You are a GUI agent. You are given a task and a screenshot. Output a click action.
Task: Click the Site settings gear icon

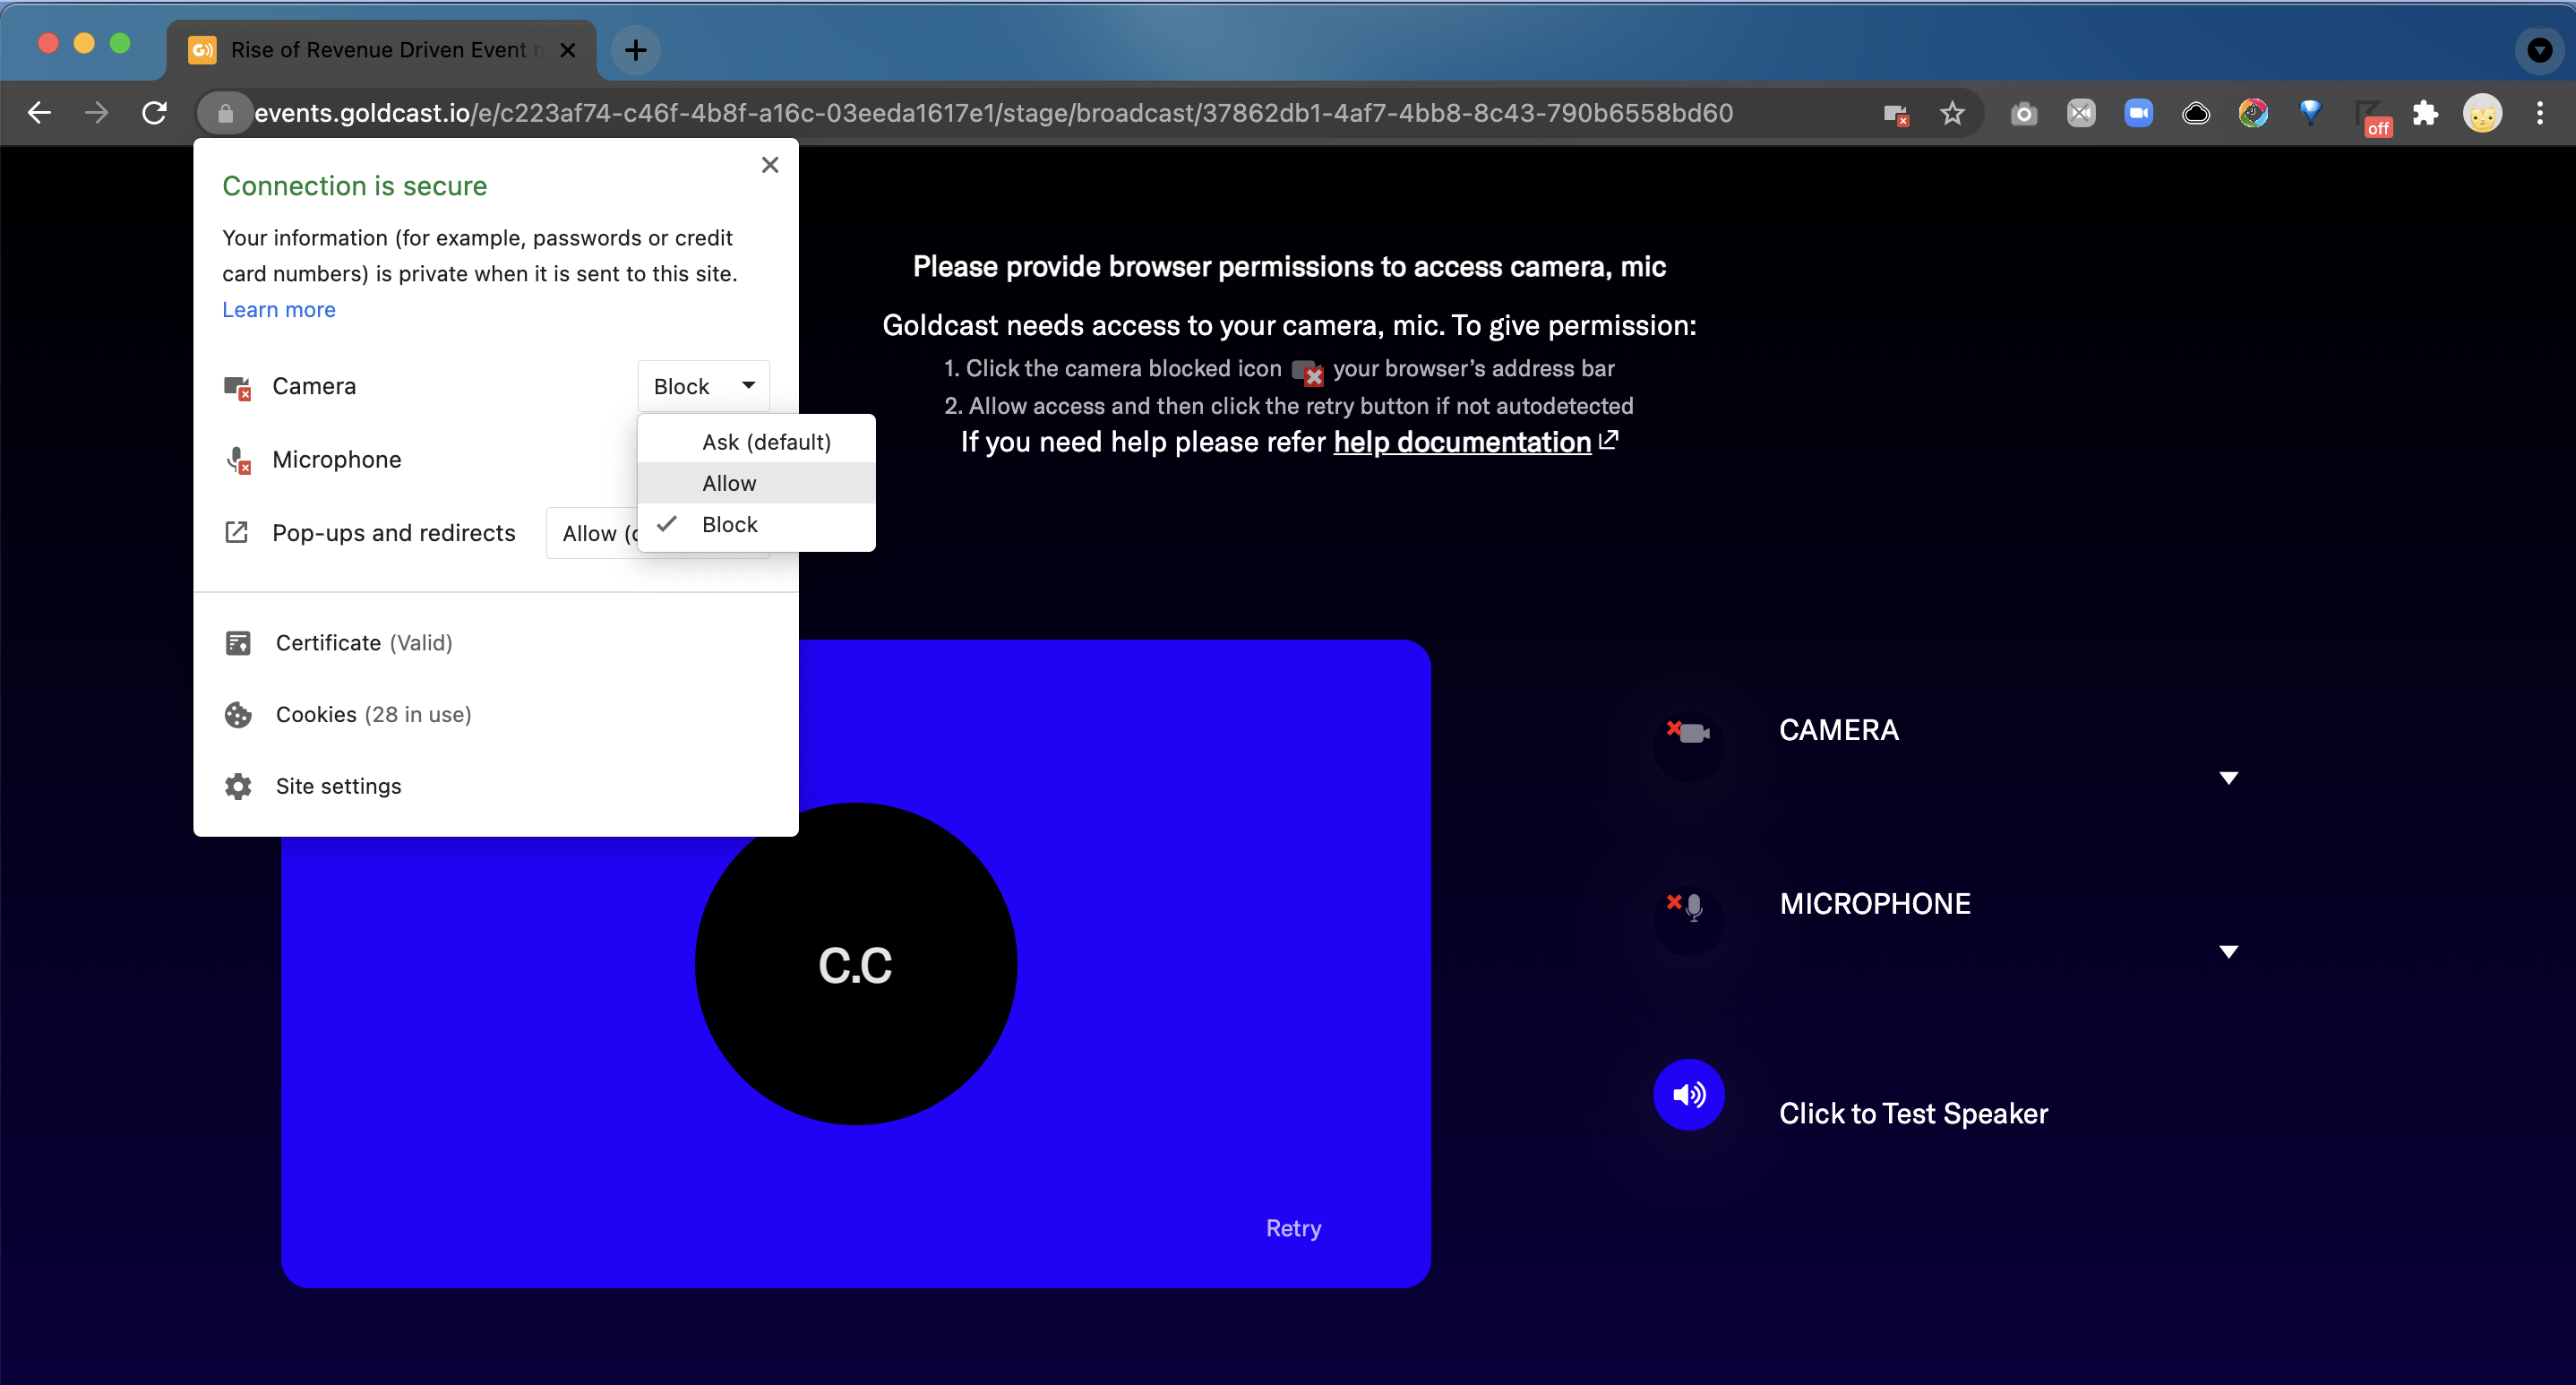coord(238,786)
